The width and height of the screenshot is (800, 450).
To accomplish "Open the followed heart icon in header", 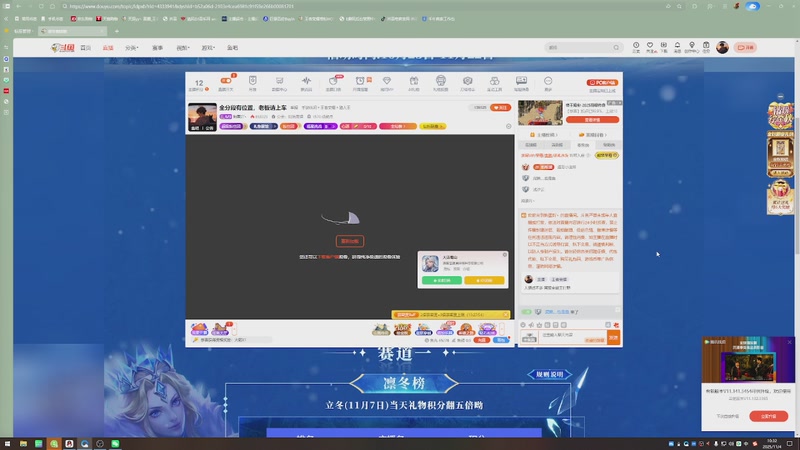I will [650, 47].
